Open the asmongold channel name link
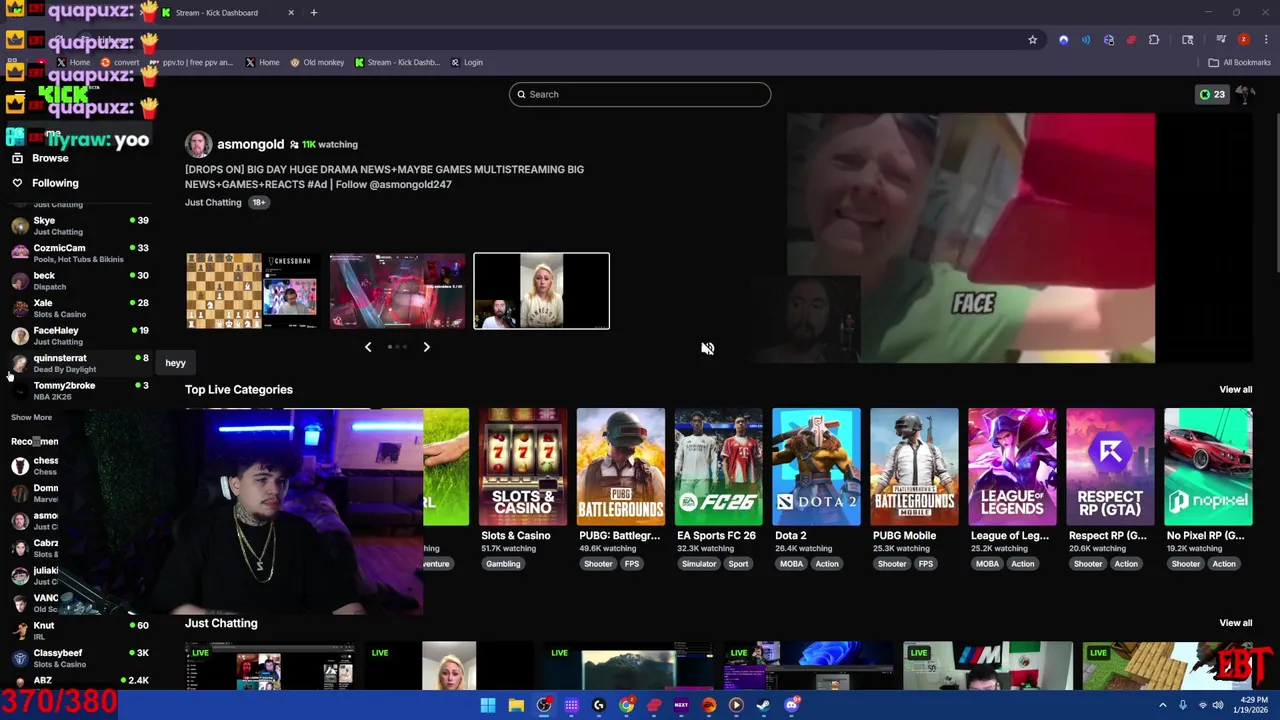Screen dimensions: 1280x720 point(250,144)
